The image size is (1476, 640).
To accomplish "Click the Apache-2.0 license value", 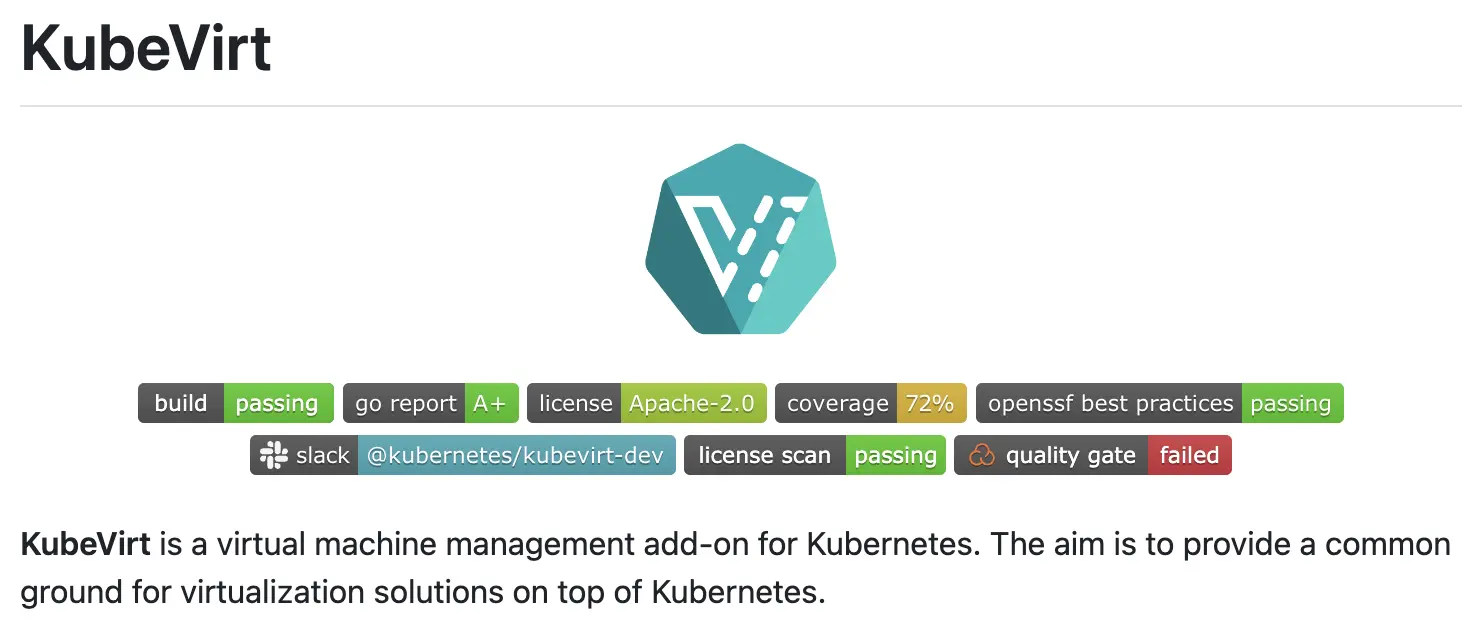I will [x=692, y=403].
